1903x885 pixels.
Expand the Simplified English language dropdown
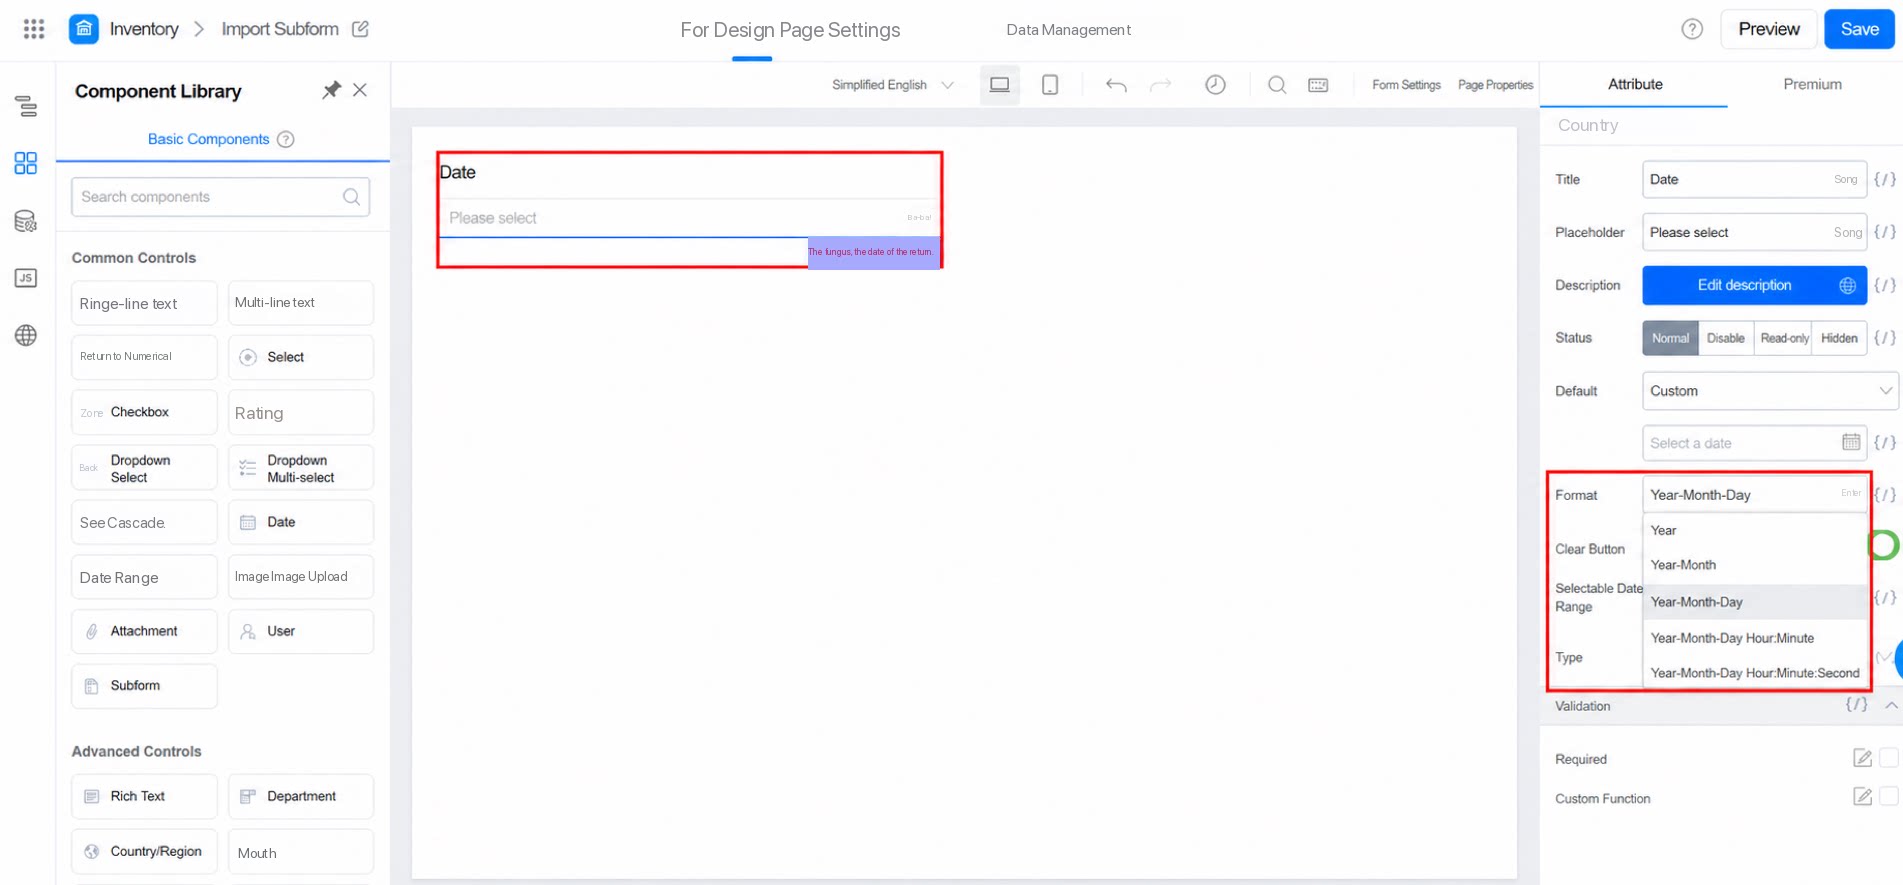click(x=893, y=85)
